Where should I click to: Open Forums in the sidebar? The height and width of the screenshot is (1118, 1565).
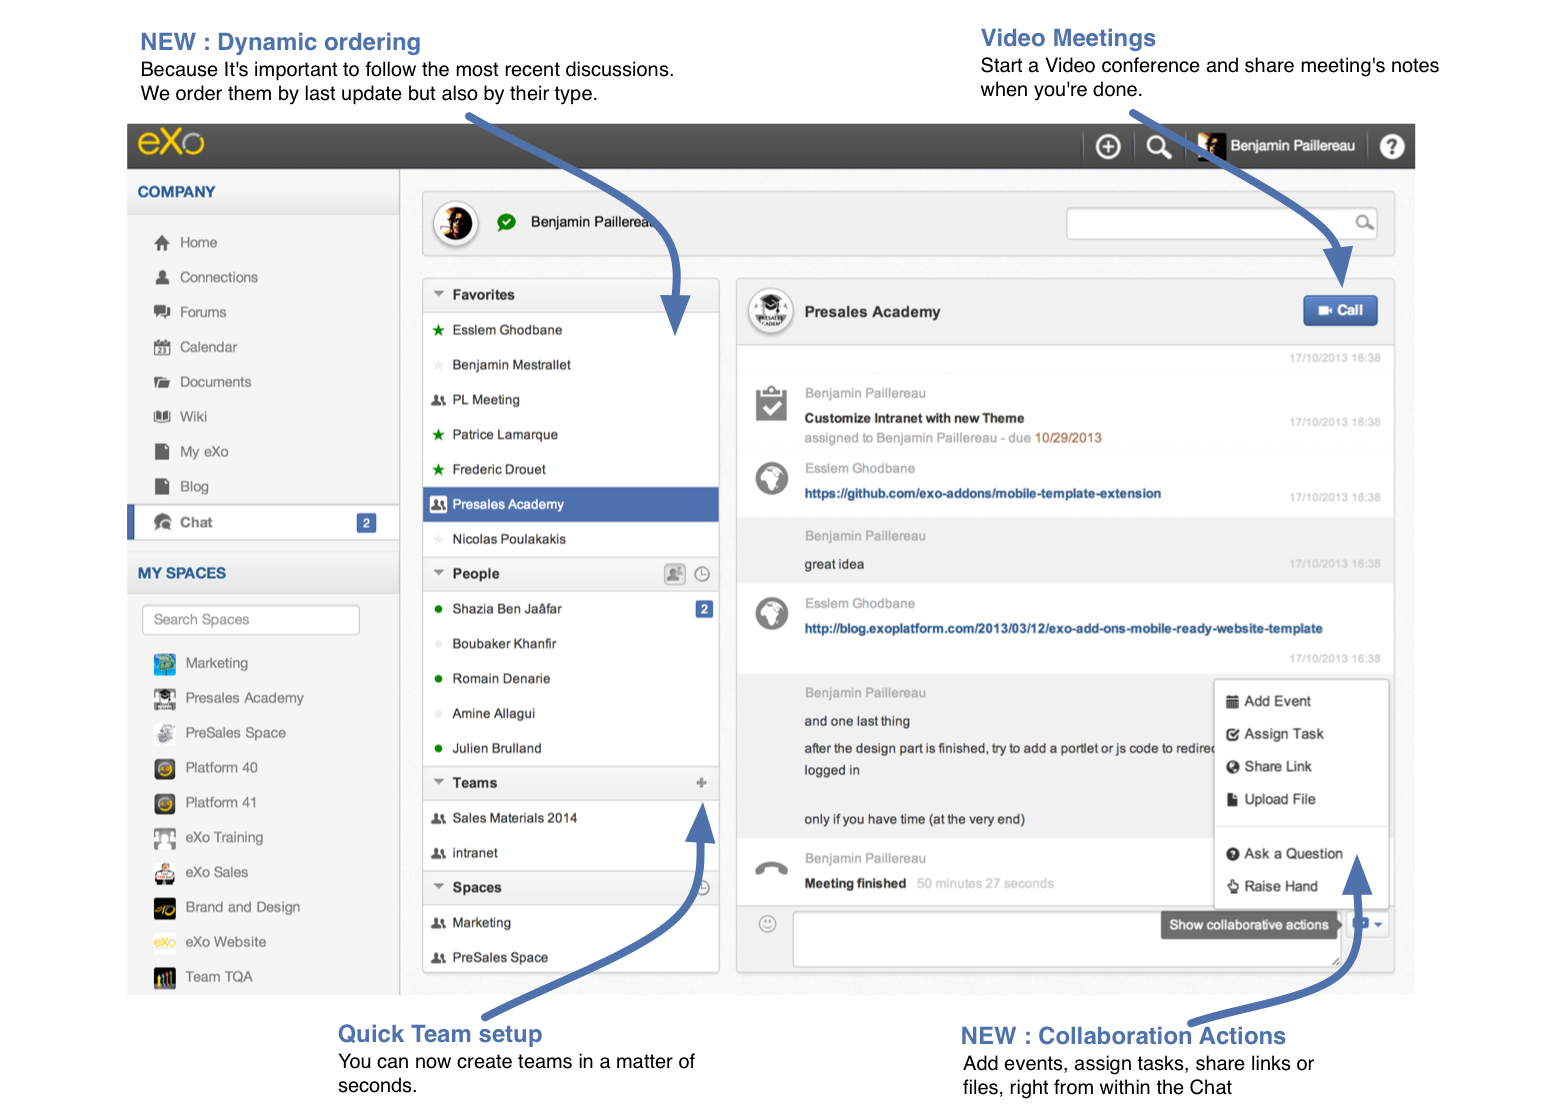click(203, 313)
